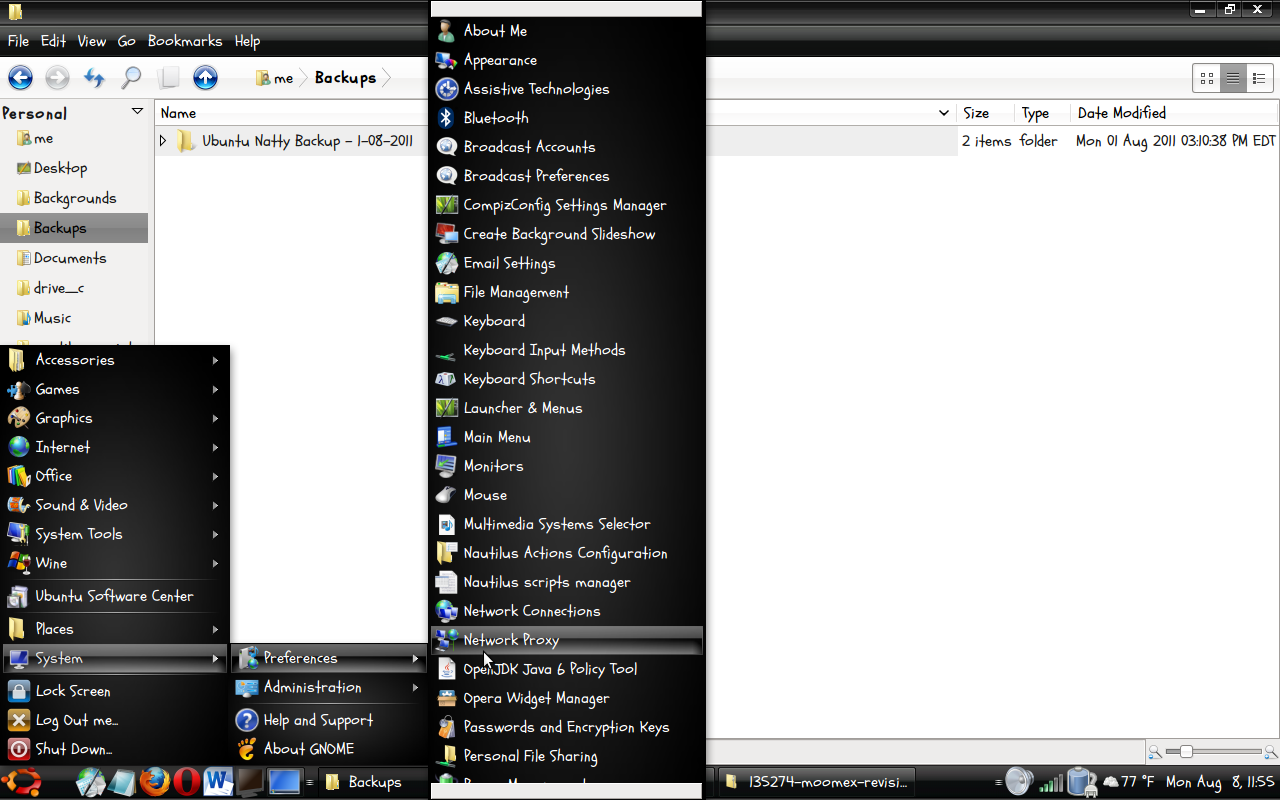The width and height of the screenshot is (1280, 800).
Task: Open the Ubuntu logo main menu button
Action: coord(20,782)
